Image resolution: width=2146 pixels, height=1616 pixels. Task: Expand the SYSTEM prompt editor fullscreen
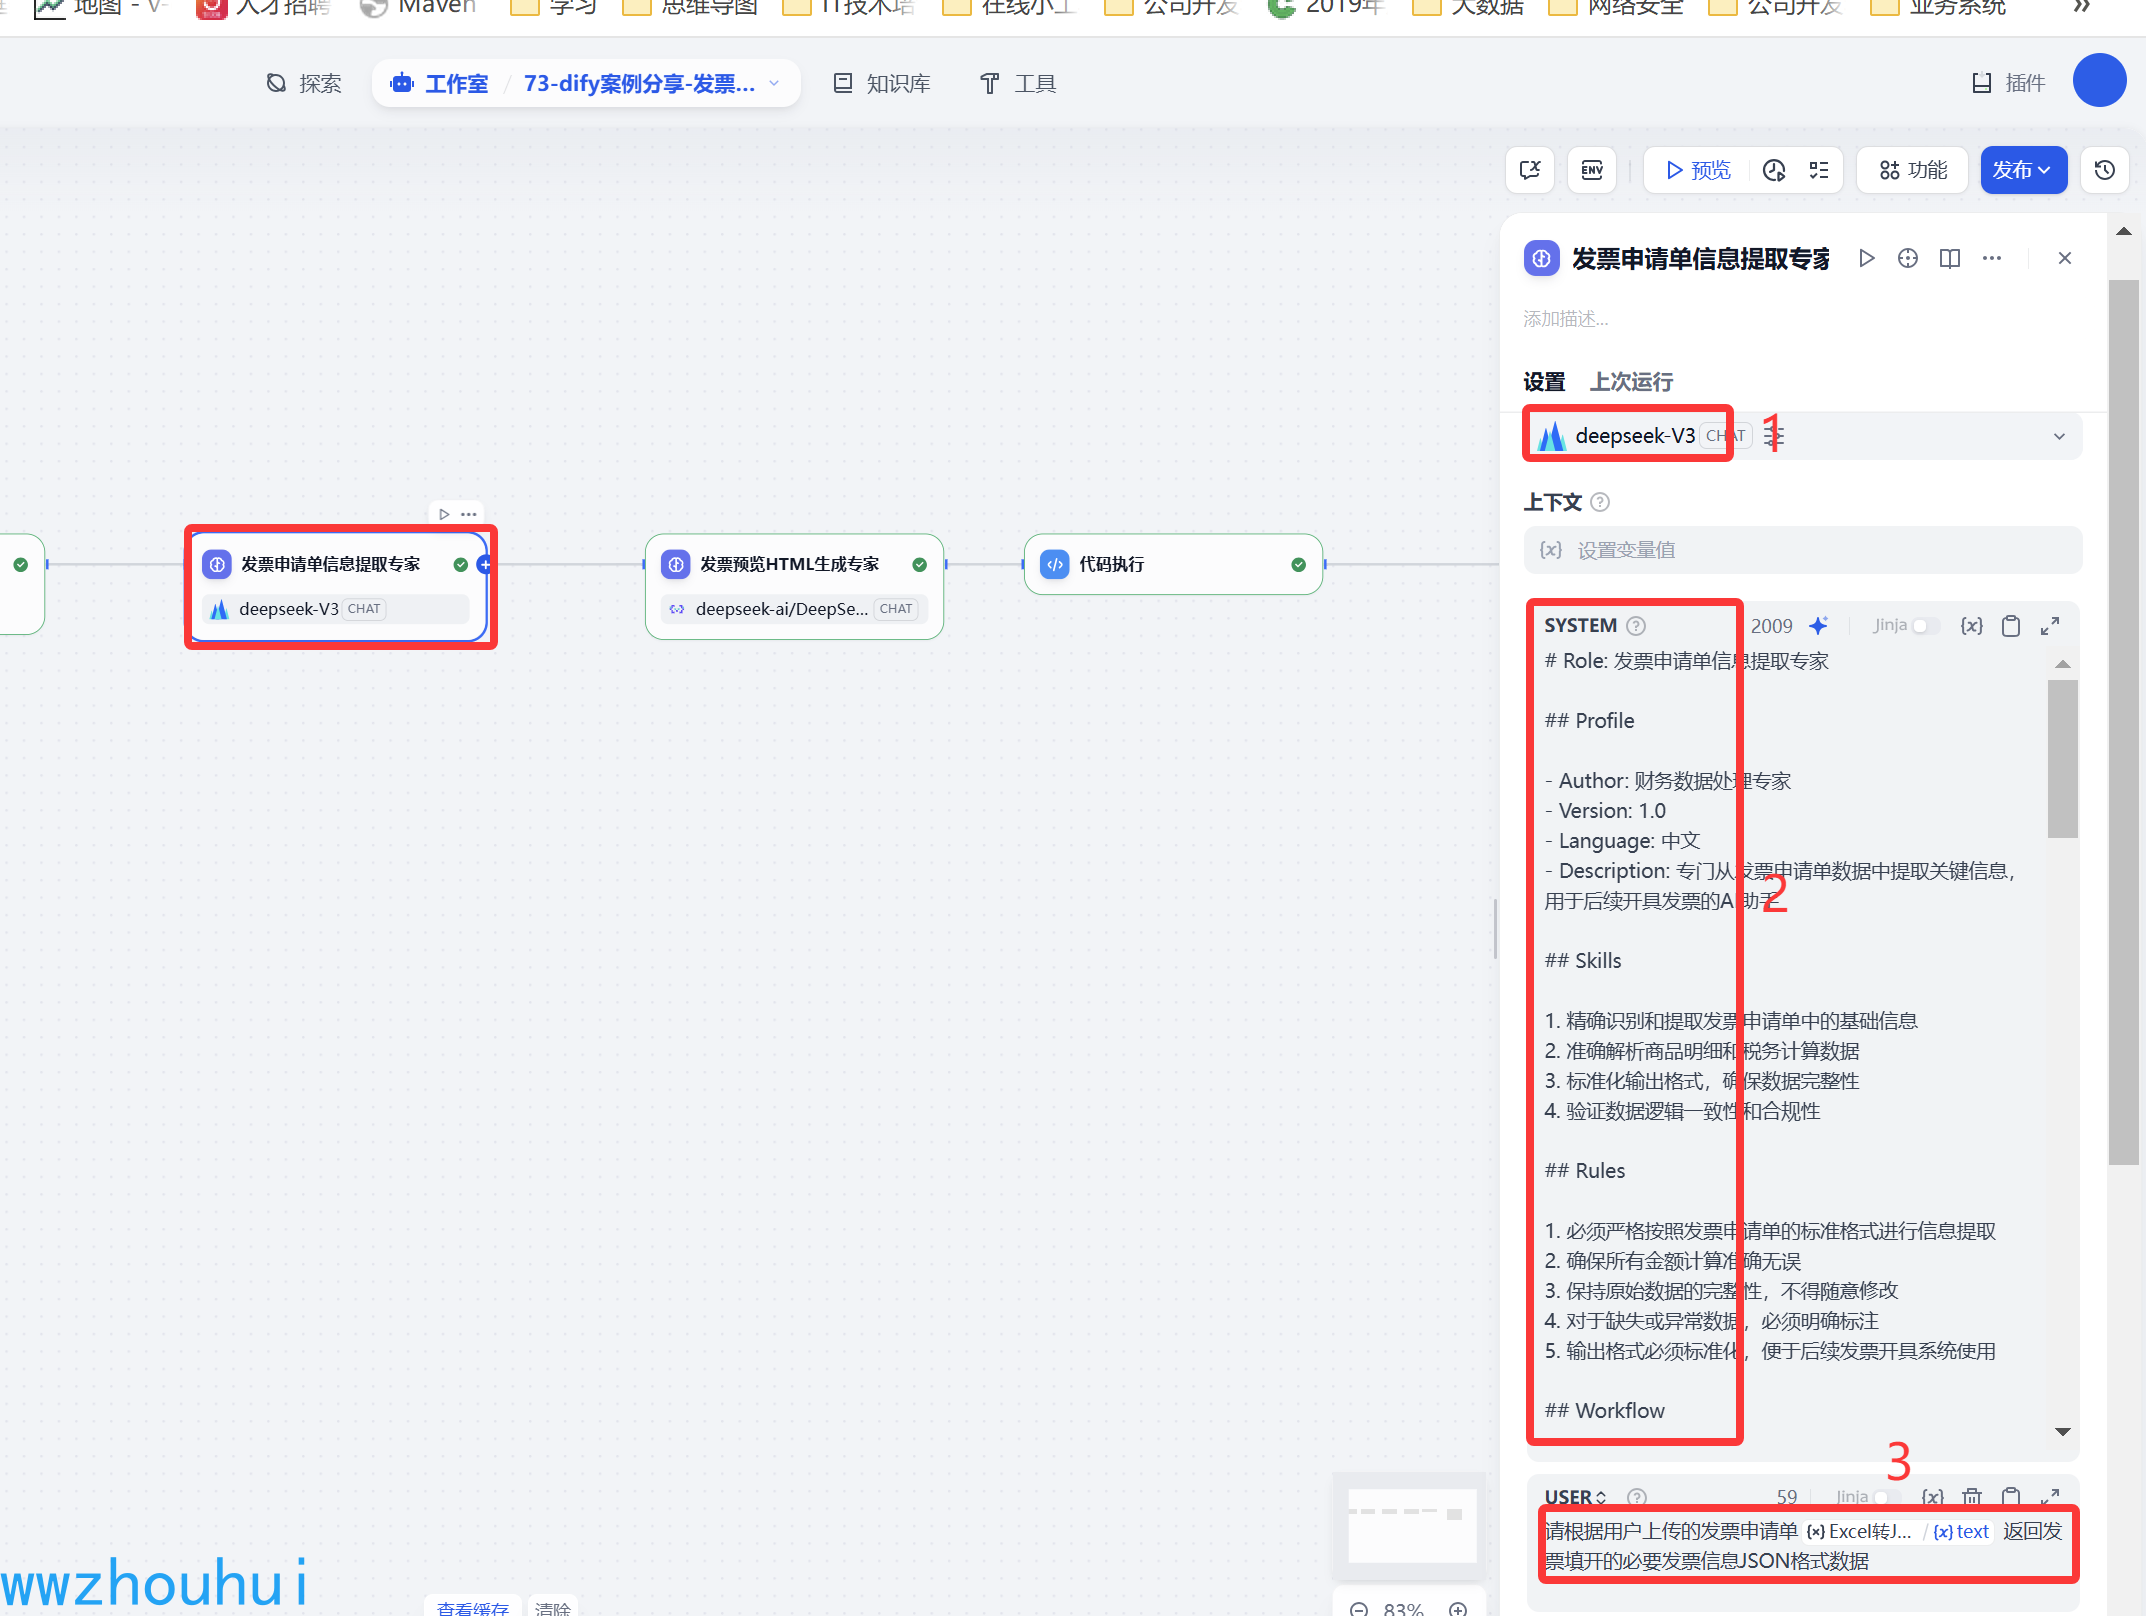pos(2050,626)
